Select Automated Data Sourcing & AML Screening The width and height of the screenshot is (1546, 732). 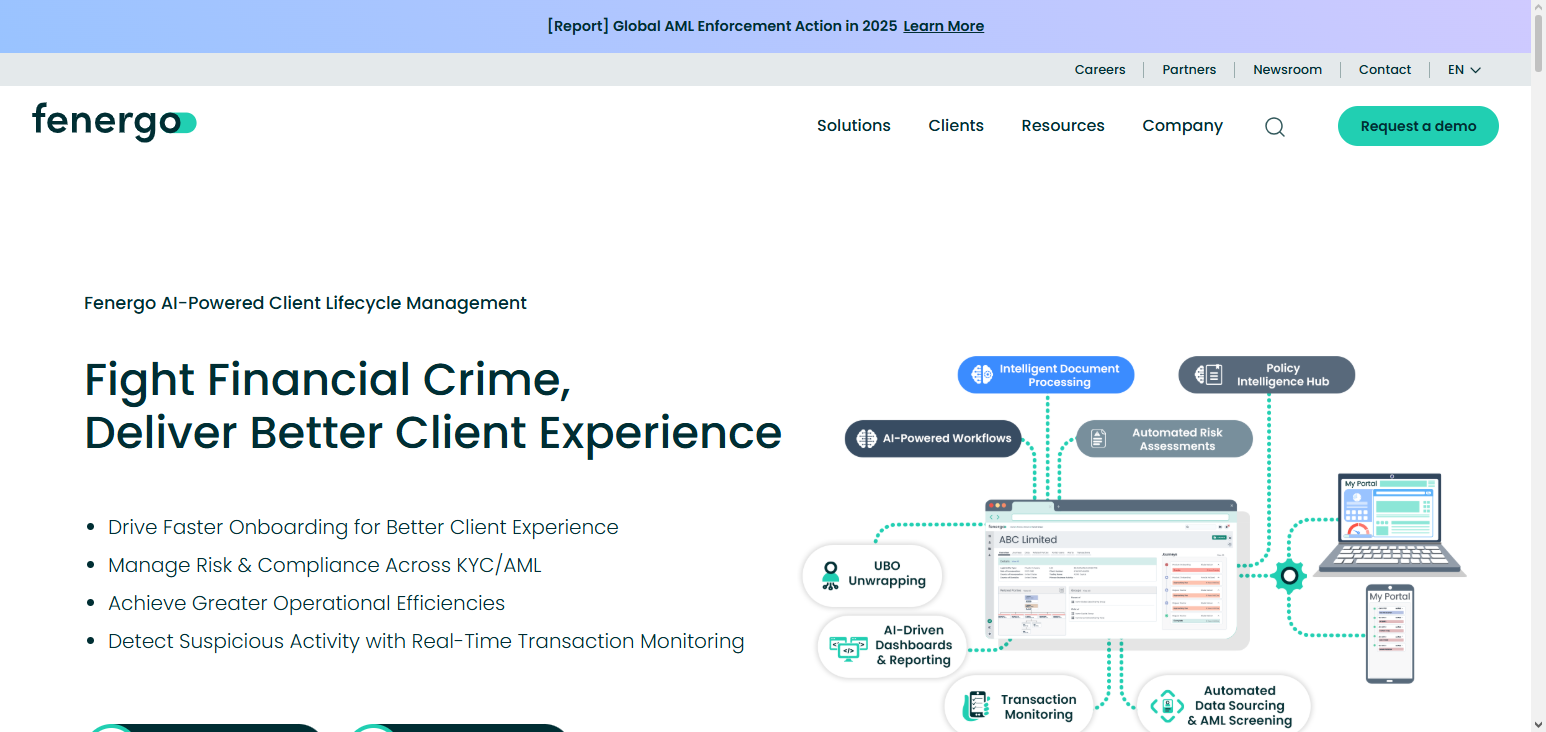pyautogui.click(x=1223, y=705)
